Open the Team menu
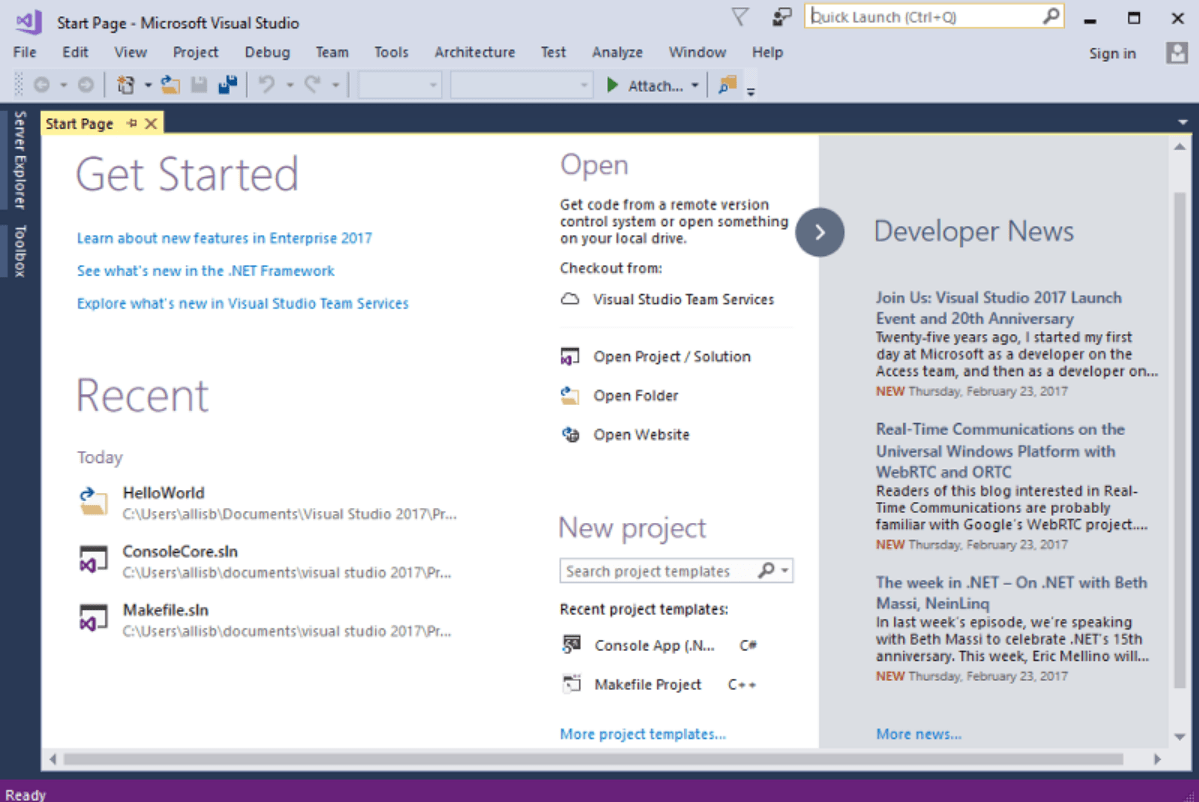This screenshot has height=802, width=1199. pyautogui.click(x=332, y=52)
